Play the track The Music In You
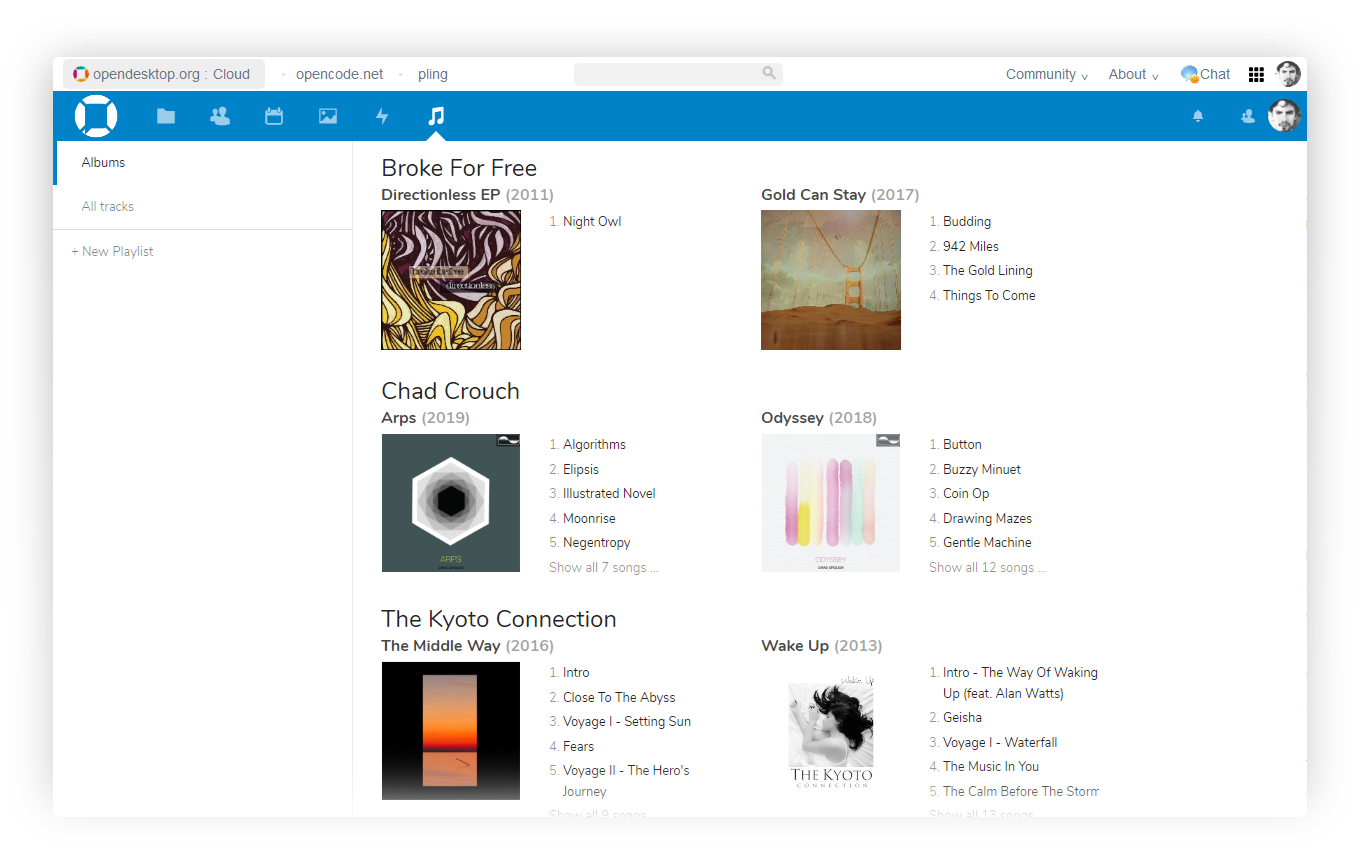The height and width of the screenshot is (860, 1360). [x=991, y=767]
